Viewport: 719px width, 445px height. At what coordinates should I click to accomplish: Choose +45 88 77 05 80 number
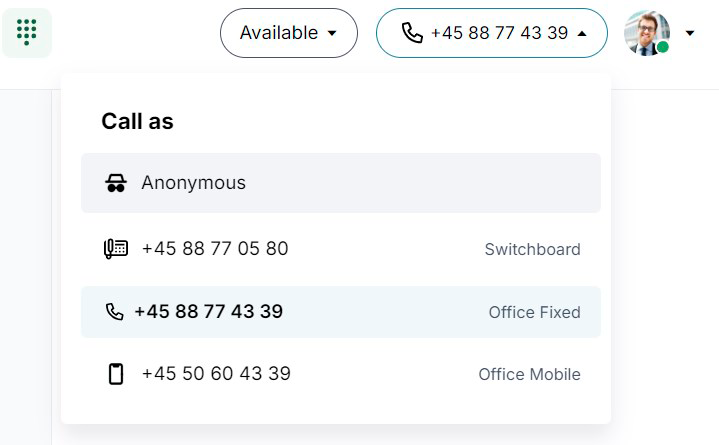coord(341,249)
